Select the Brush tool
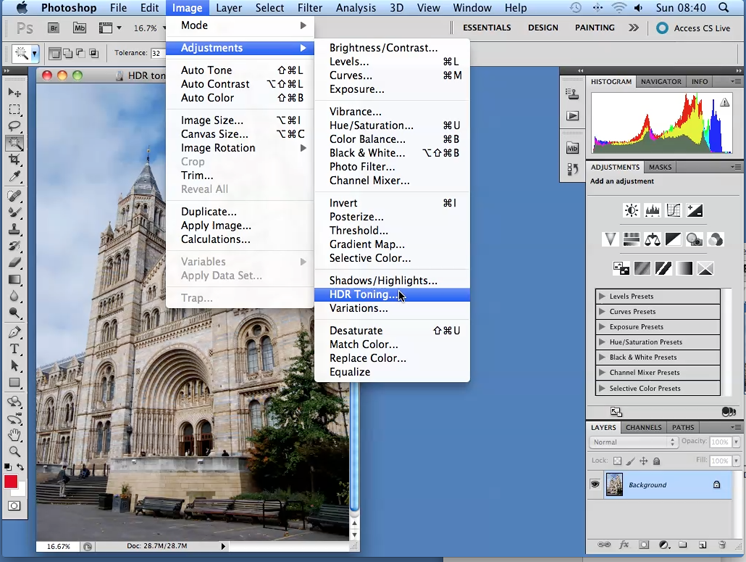 point(14,212)
